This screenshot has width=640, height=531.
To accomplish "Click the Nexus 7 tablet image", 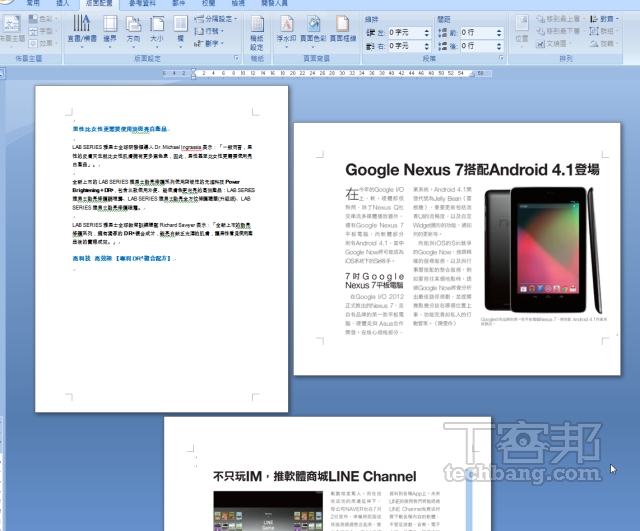I will coord(543,250).
